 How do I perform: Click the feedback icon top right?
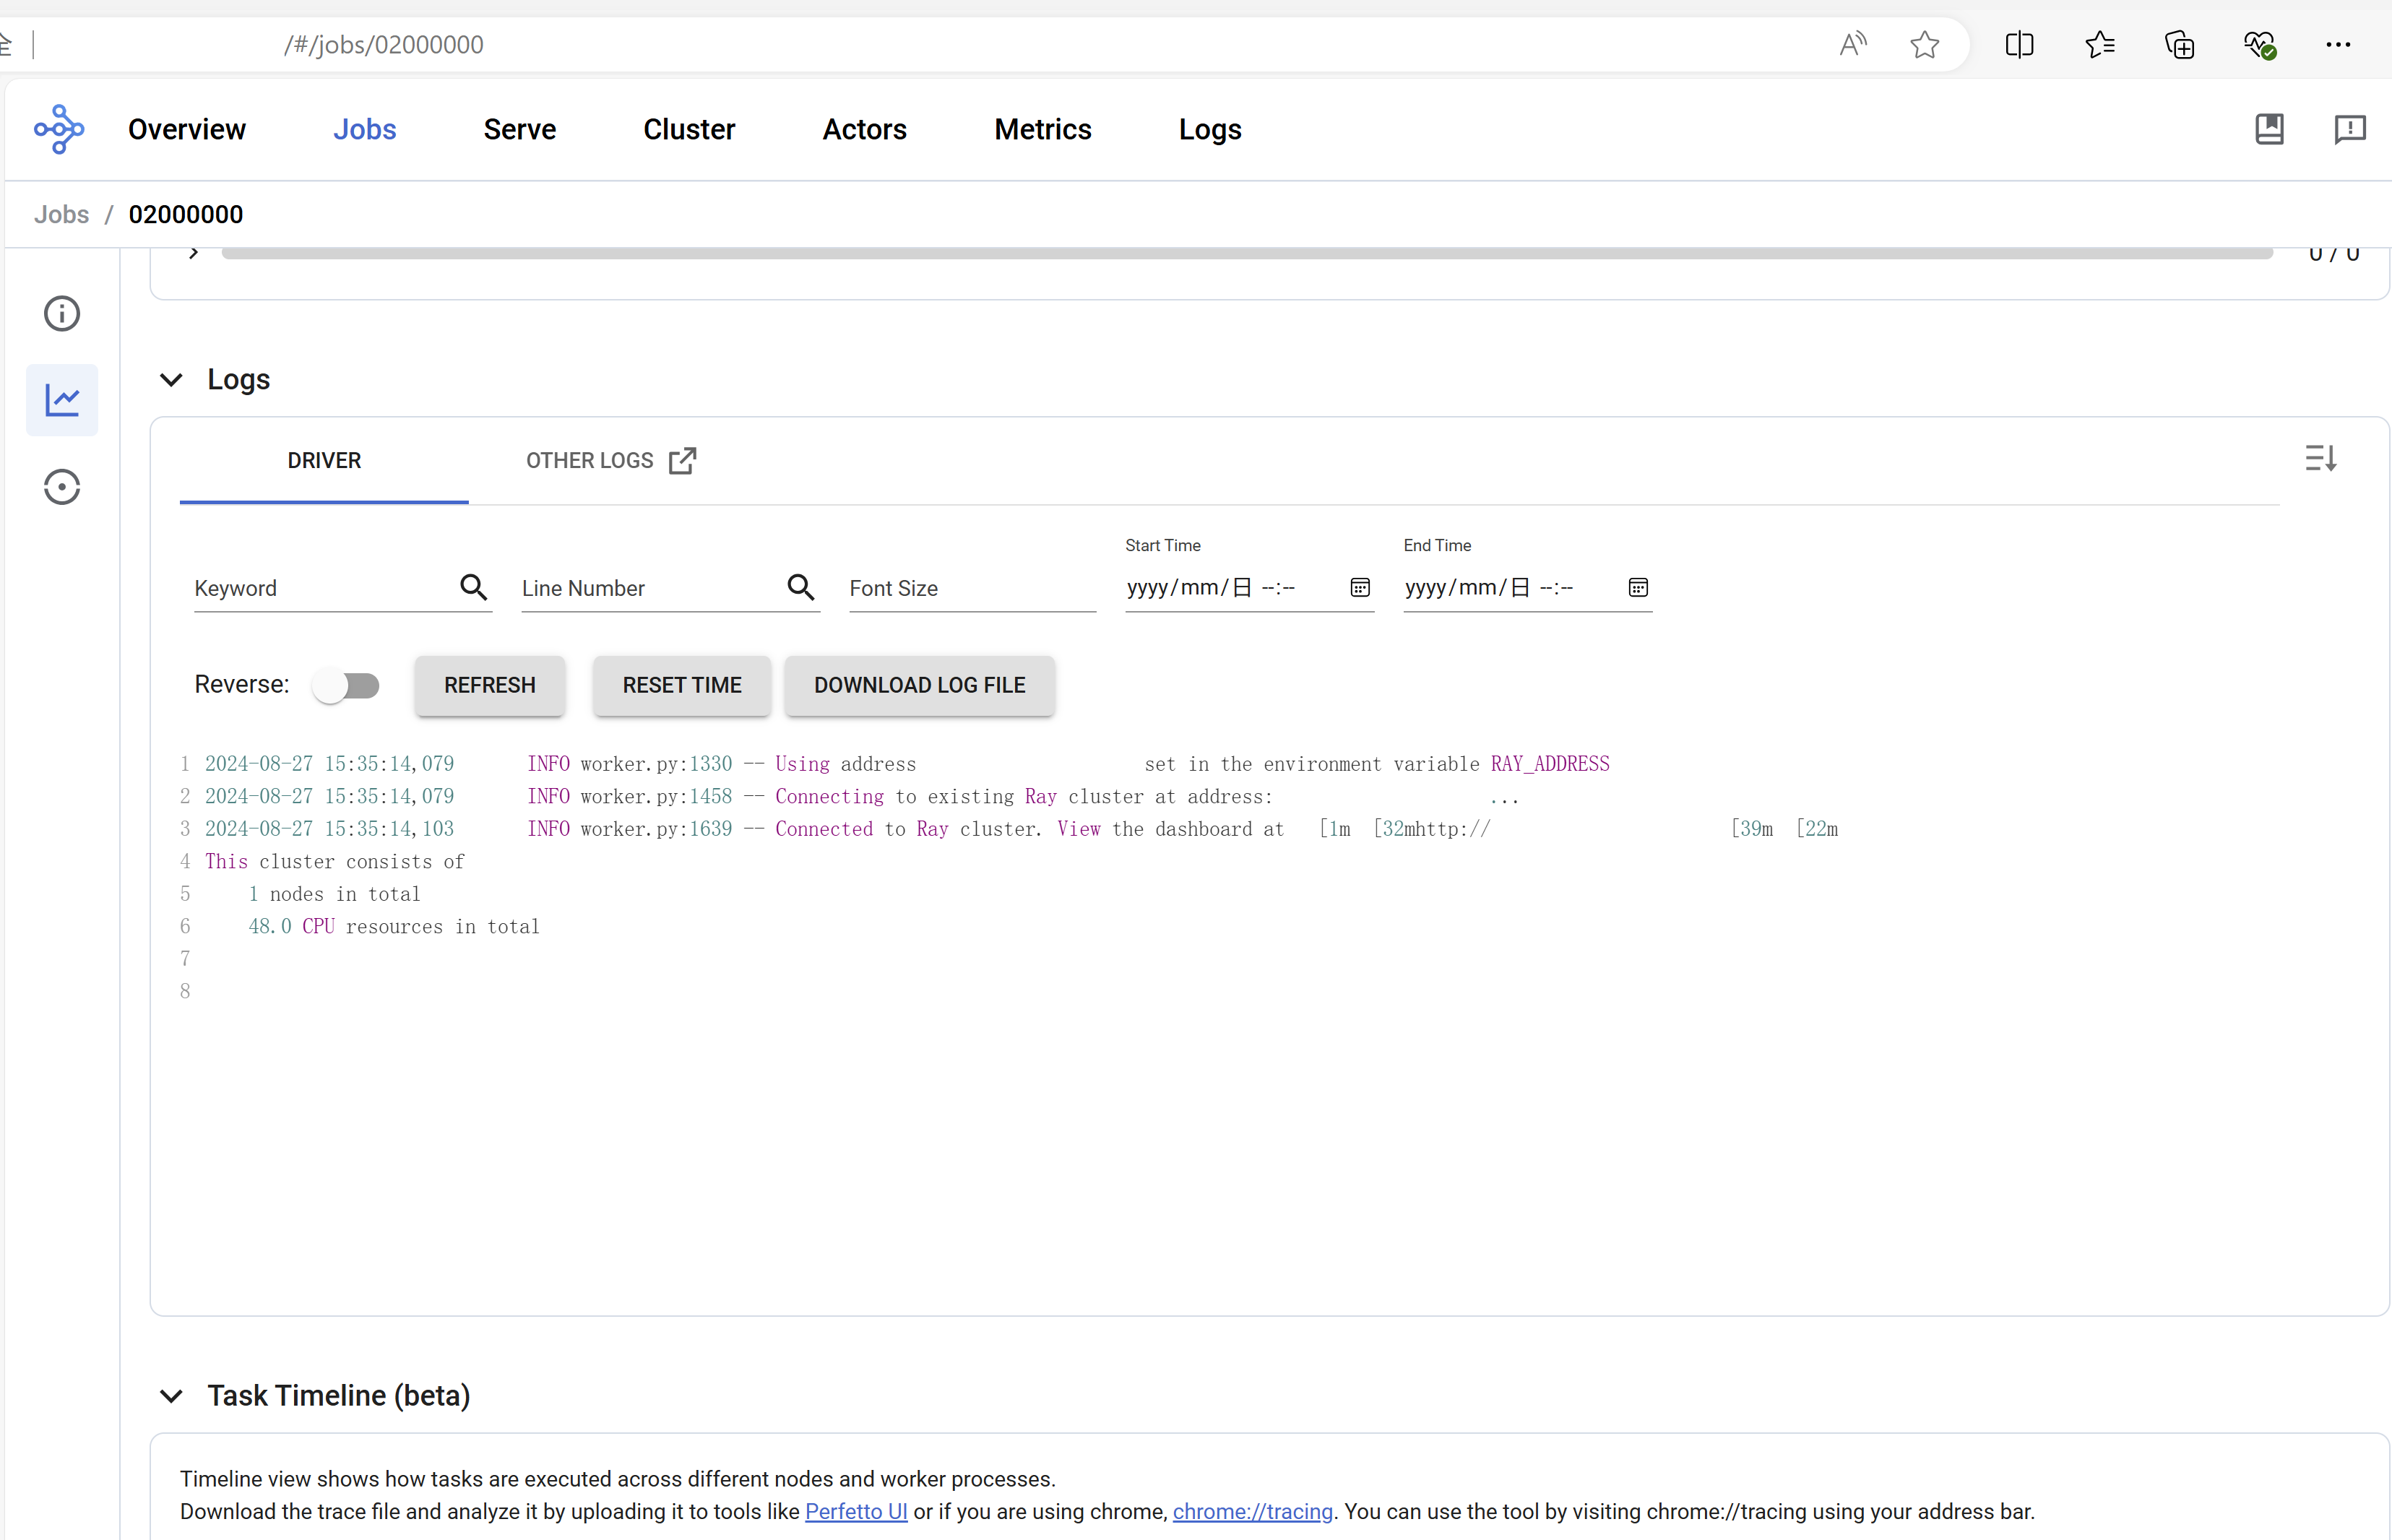click(2349, 129)
